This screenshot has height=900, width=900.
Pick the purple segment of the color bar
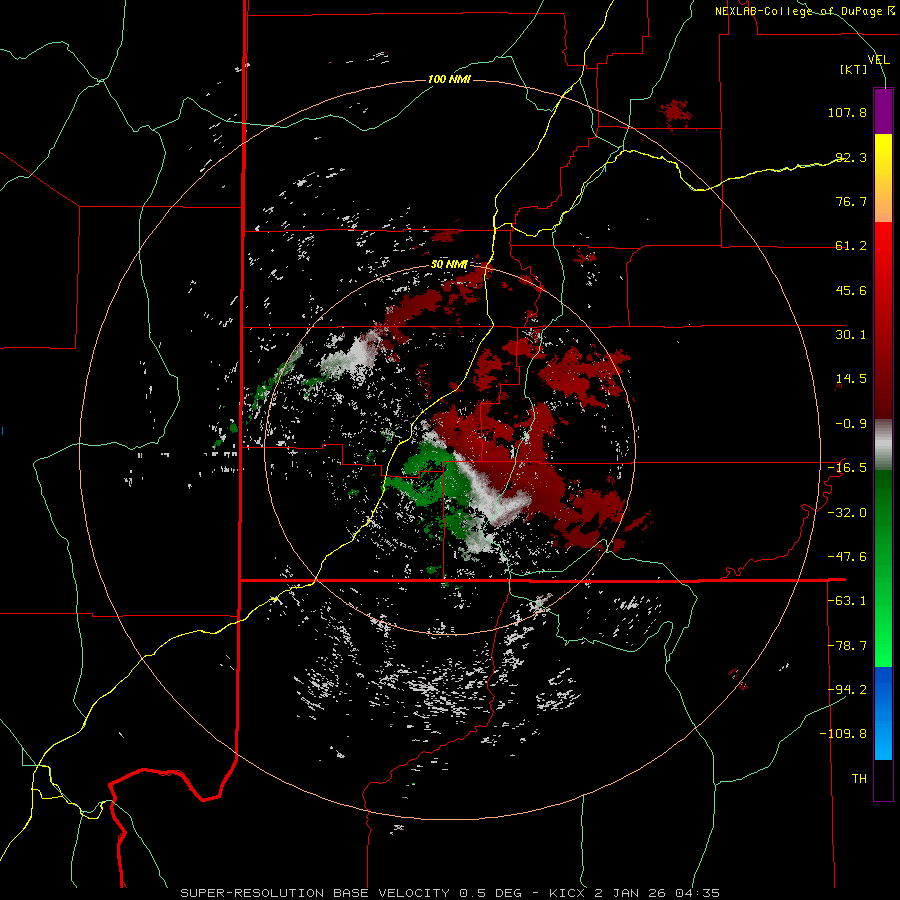point(883,111)
